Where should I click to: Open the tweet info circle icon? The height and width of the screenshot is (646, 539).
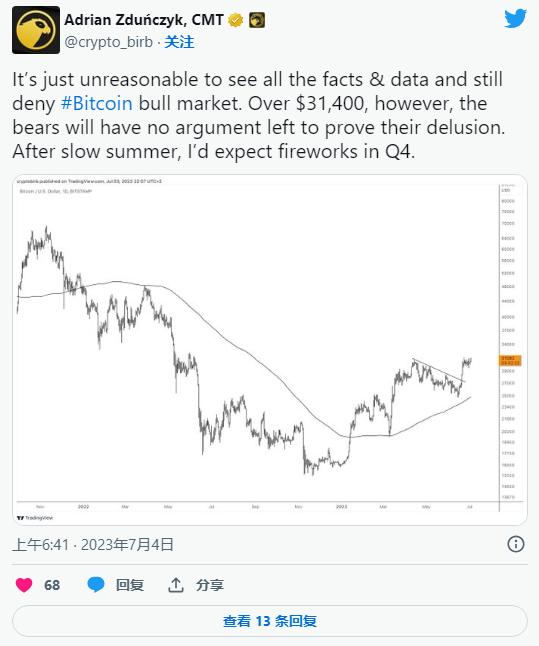point(516,544)
